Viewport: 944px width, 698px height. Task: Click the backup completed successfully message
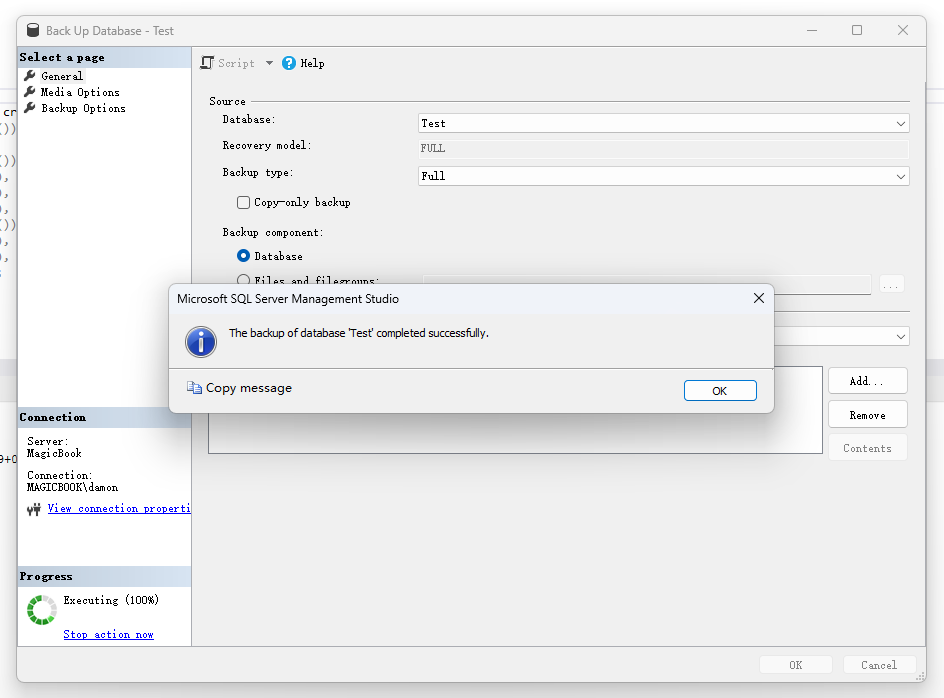click(359, 333)
